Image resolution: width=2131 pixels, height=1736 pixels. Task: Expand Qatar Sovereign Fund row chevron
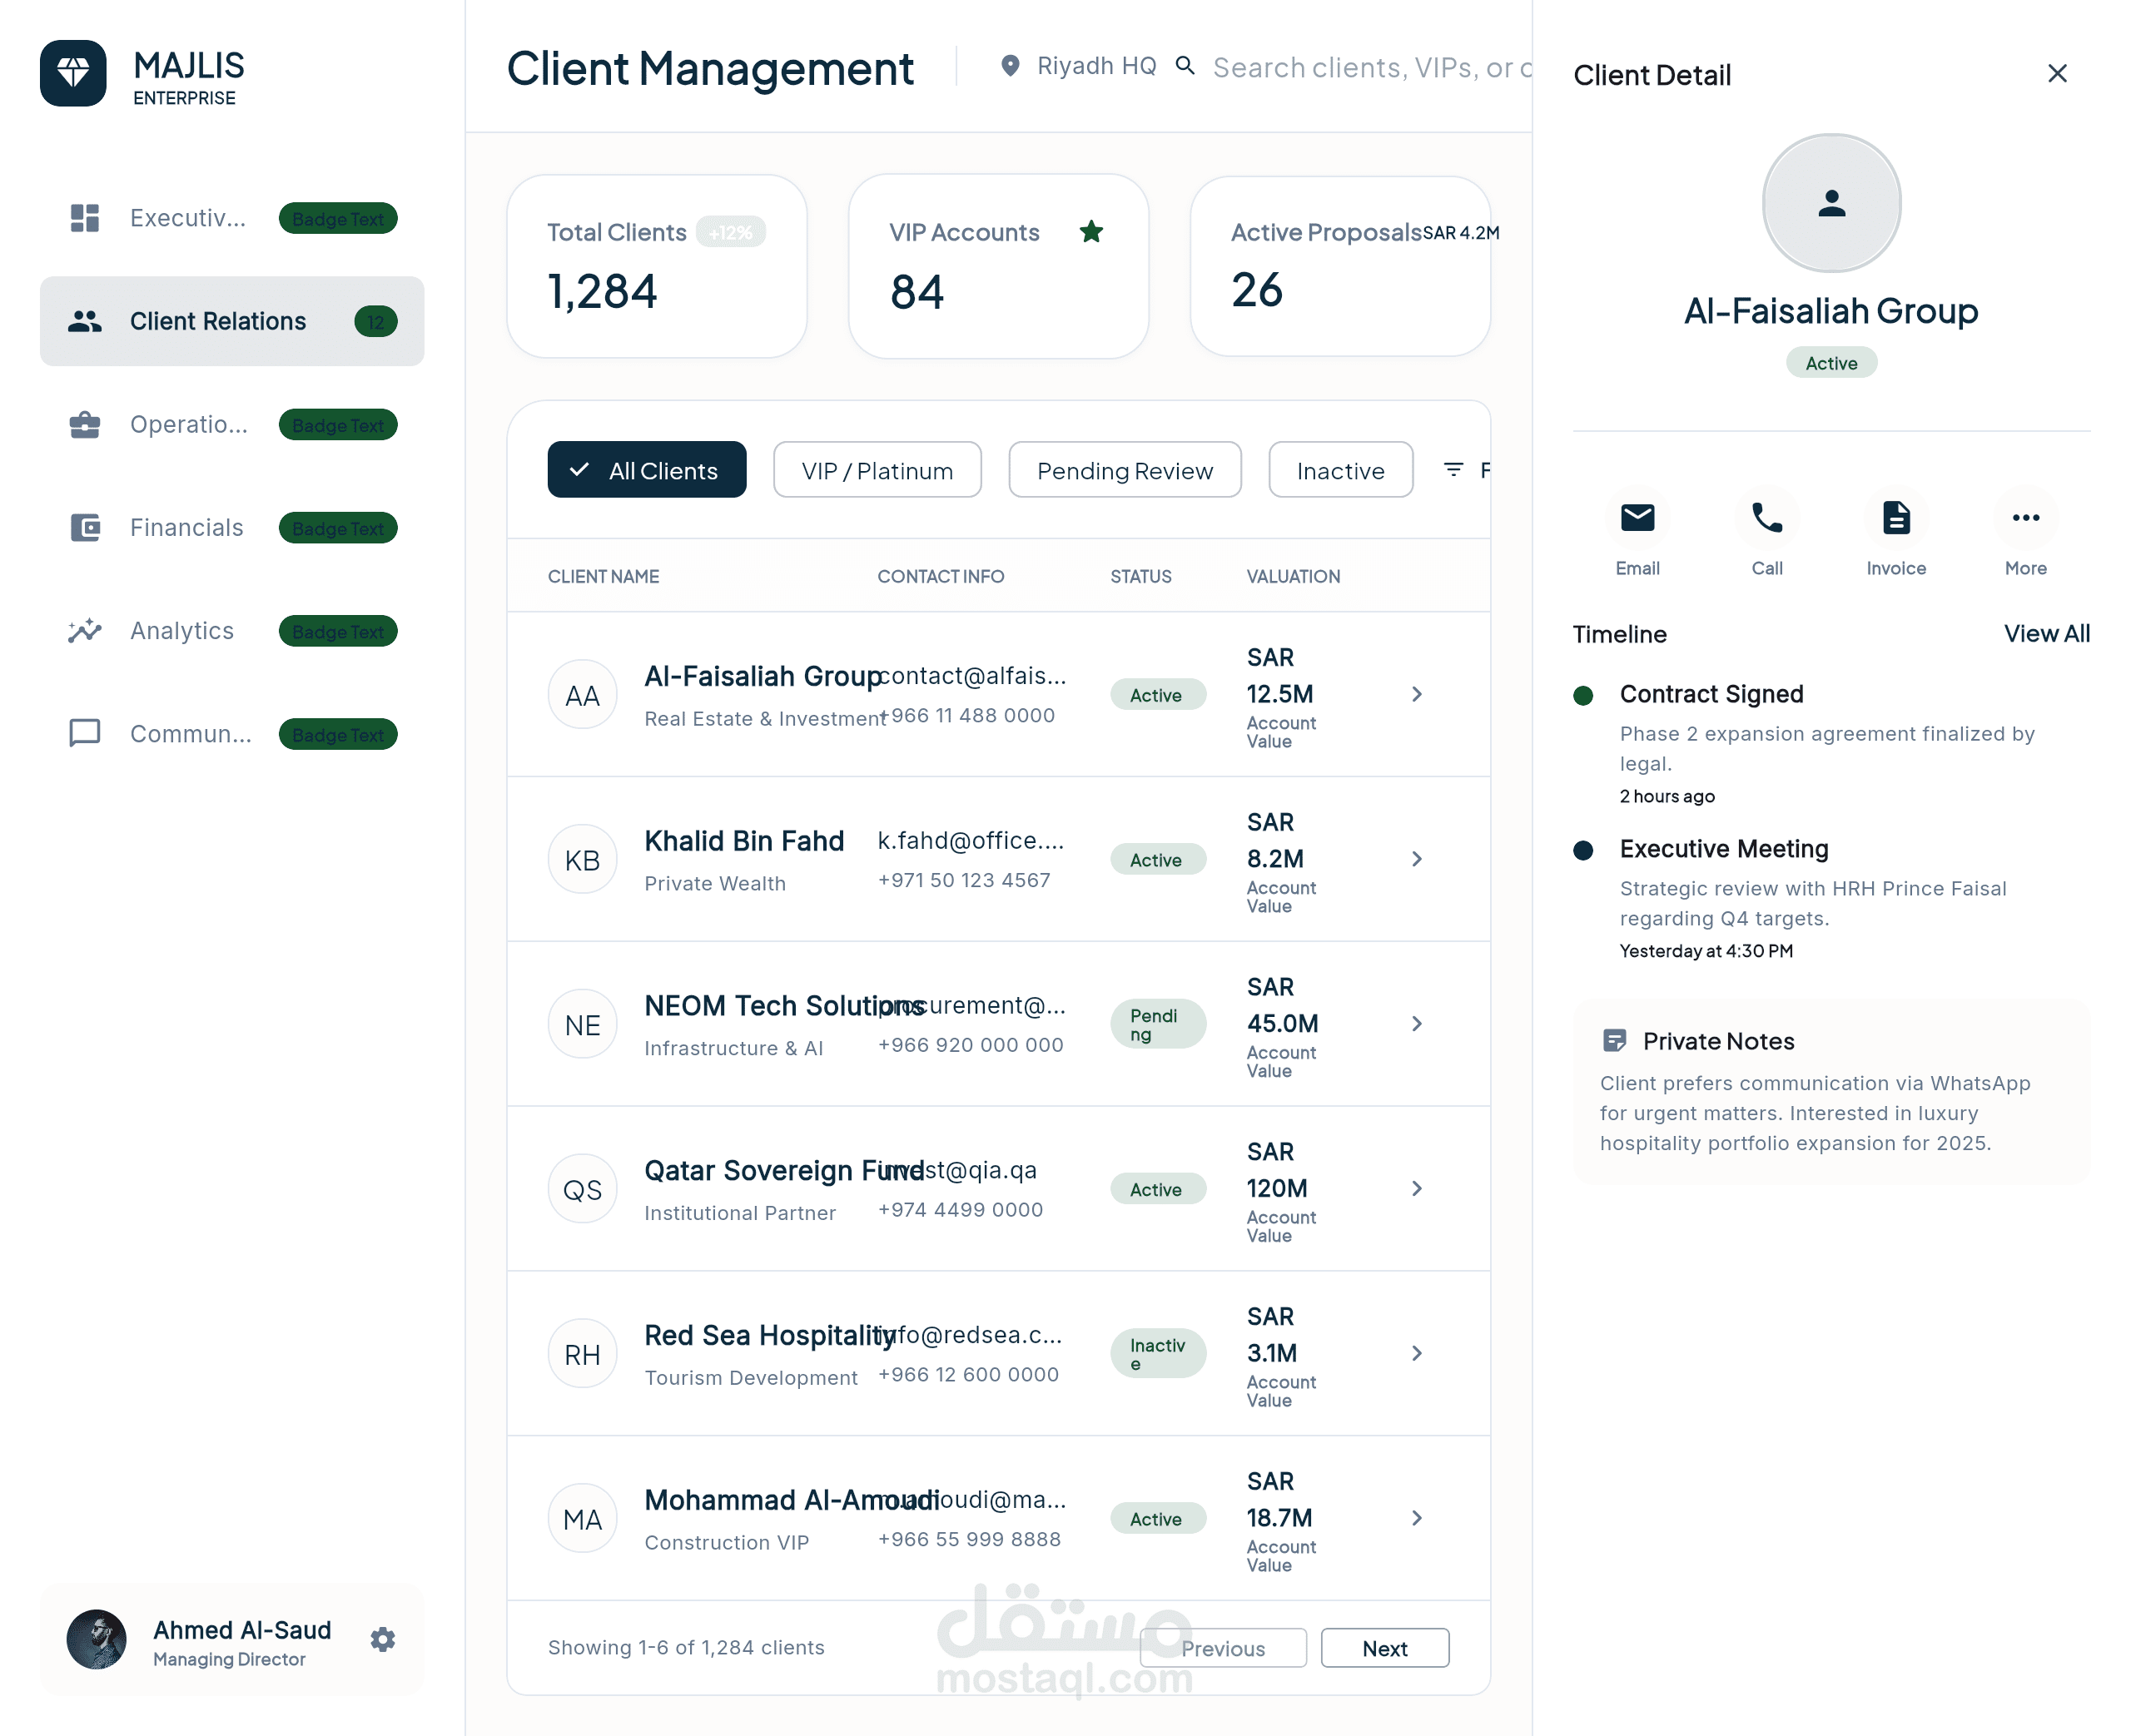coord(1416,1188)
